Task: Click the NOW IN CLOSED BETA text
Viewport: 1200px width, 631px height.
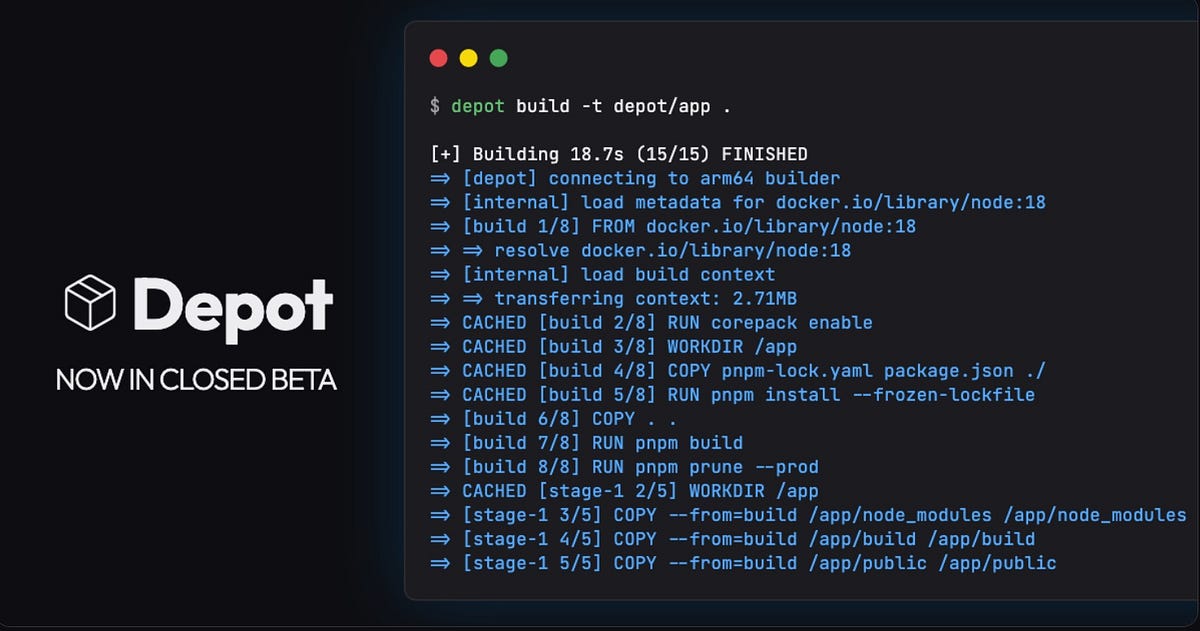Action: coord(196,380)
